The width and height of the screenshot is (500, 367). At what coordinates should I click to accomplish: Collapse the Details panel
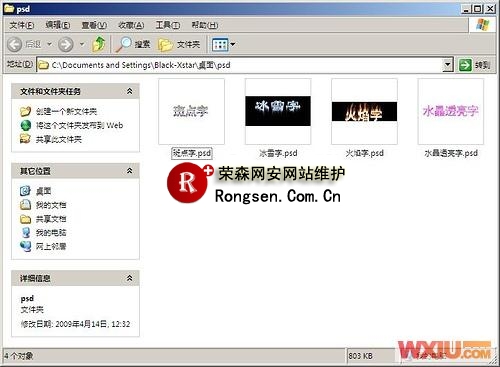click(x=129, y=278)
